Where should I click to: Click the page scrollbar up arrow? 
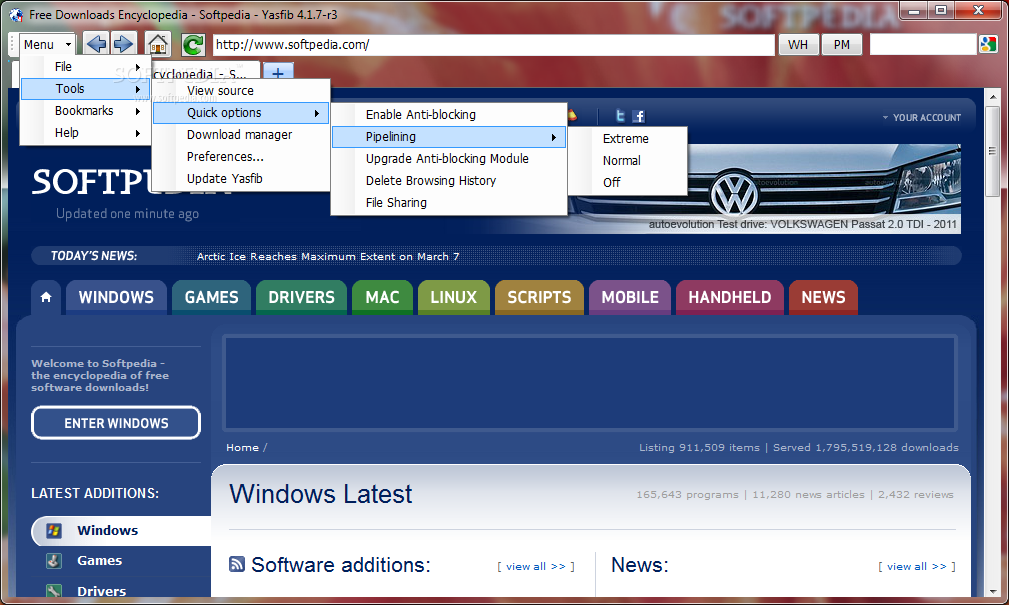click(992, 97)
